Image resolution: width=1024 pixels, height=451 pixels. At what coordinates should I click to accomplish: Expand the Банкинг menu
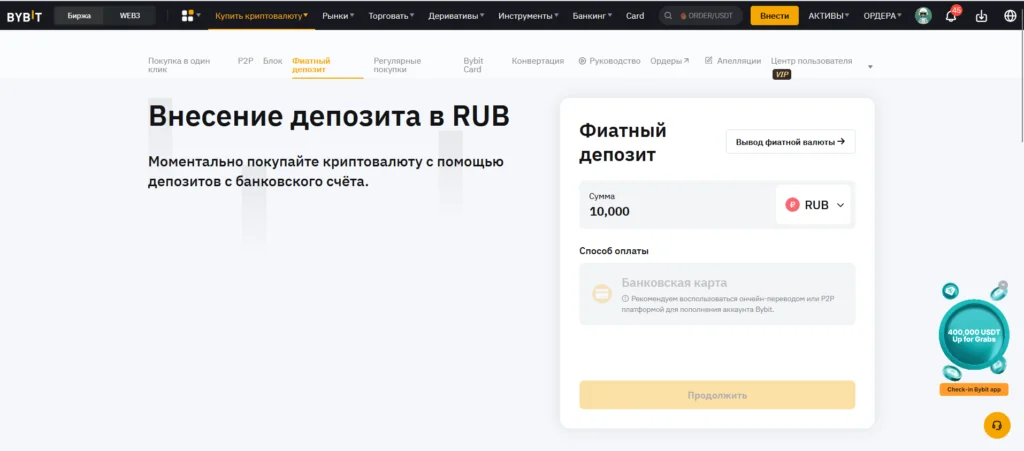click(592, 16)
